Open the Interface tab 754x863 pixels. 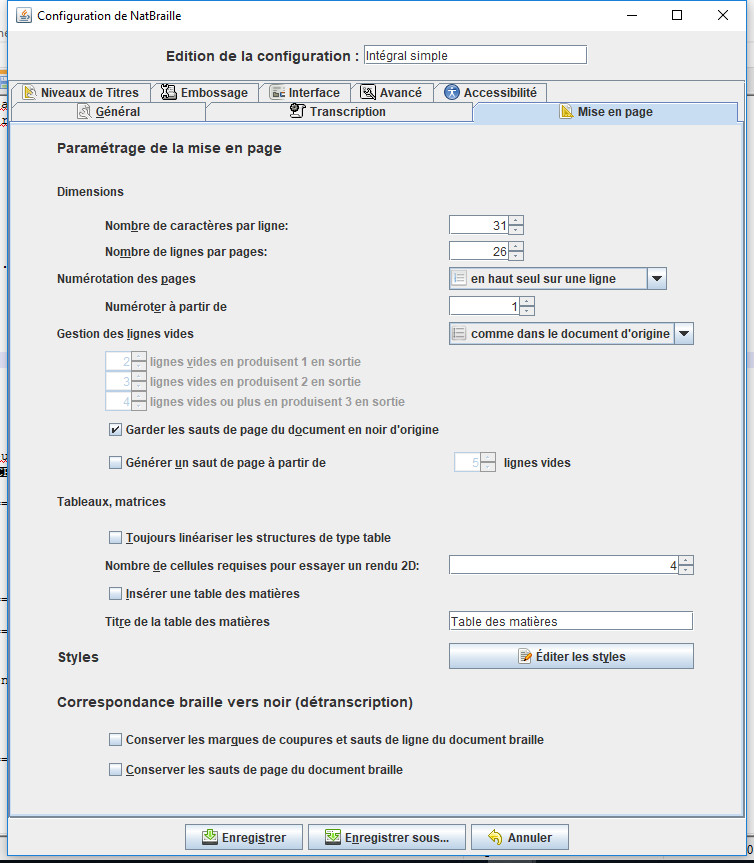point(304,92)
